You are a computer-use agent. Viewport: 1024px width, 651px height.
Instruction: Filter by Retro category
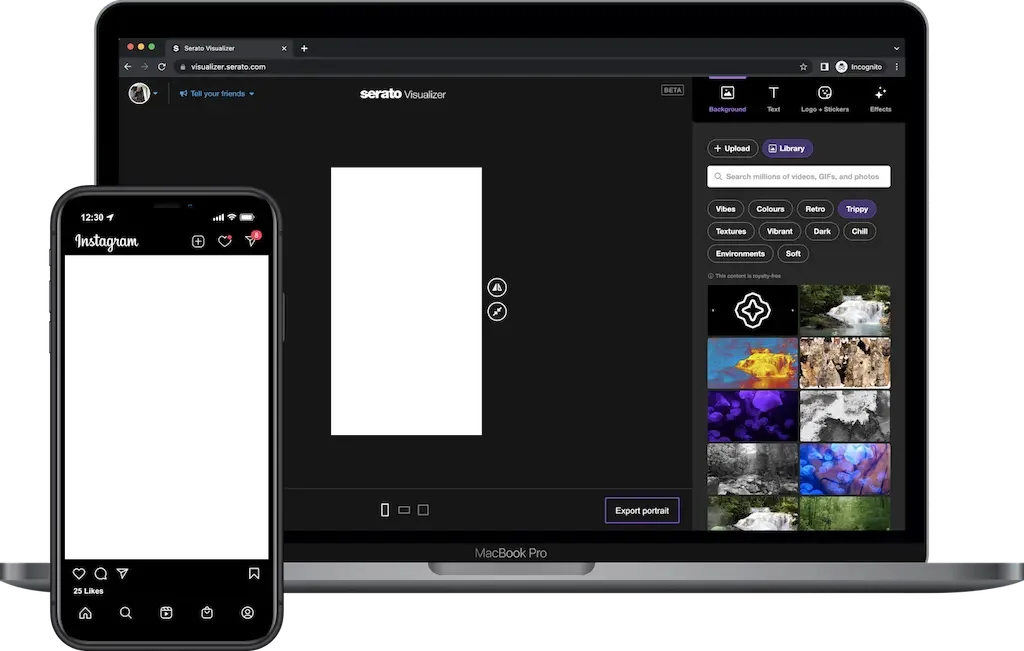pos(815,209)
